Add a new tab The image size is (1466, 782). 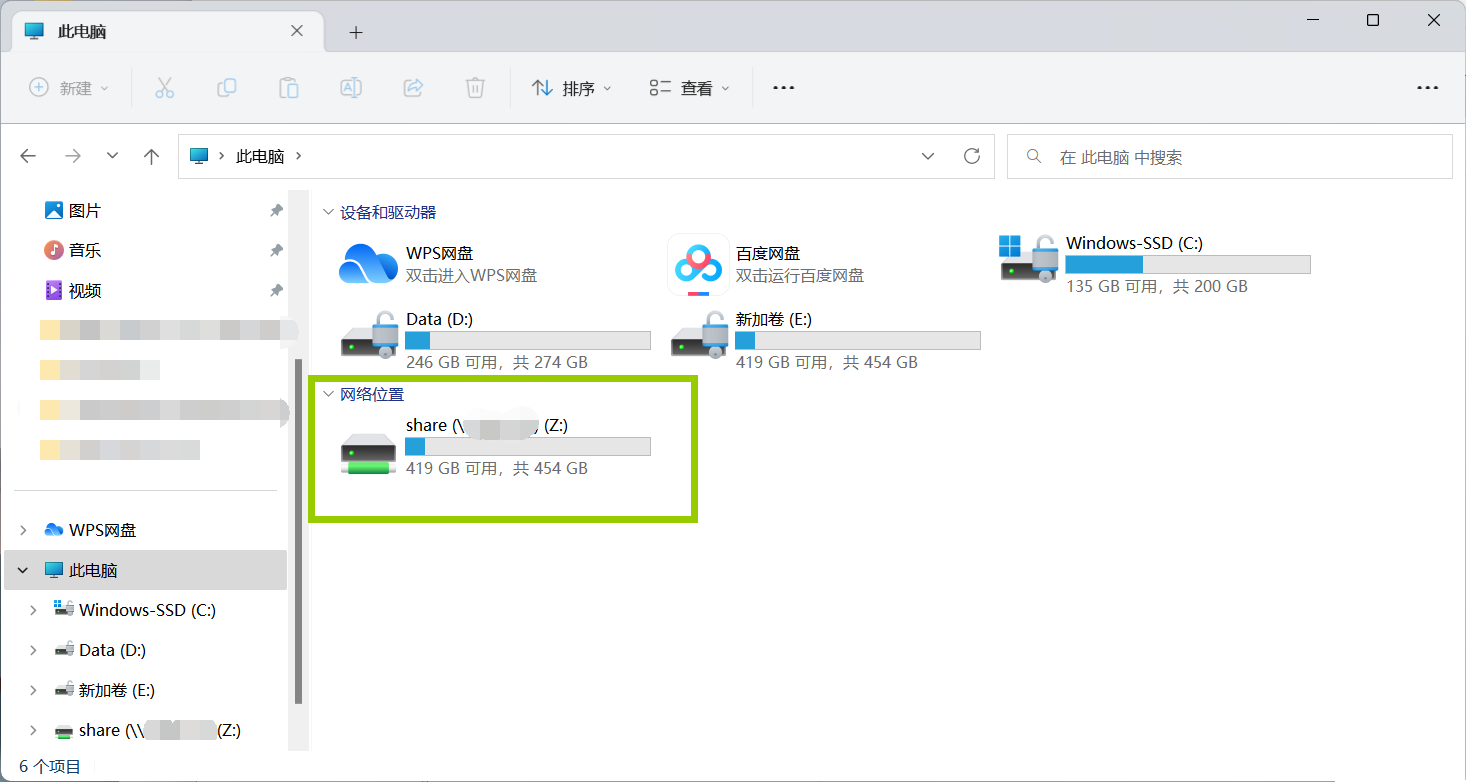[x=356, y=32]
